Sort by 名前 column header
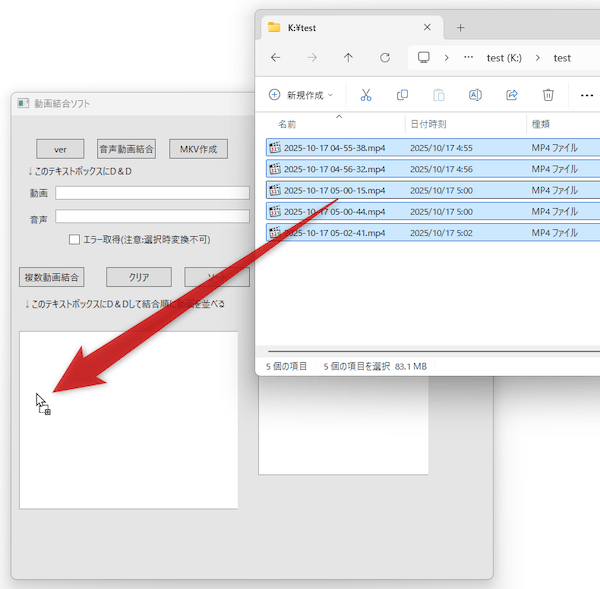Image resolution: width=600 pixels, height=589 pixels. pos(287,124)
